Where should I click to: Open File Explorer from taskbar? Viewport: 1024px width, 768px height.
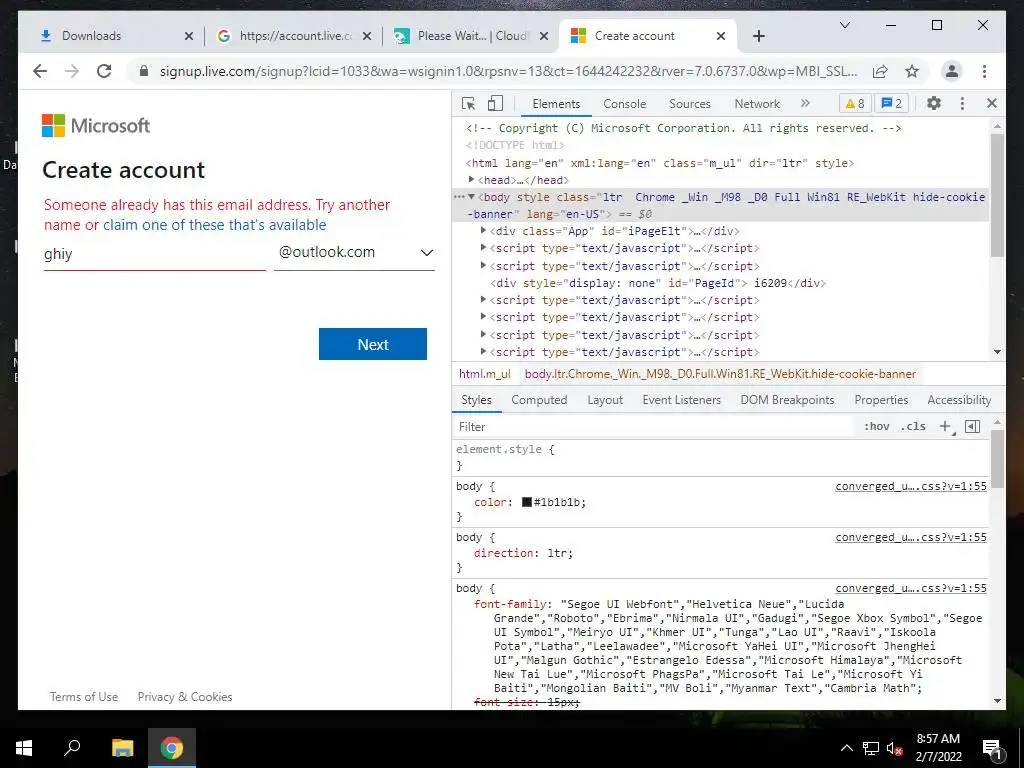(122, 748)
